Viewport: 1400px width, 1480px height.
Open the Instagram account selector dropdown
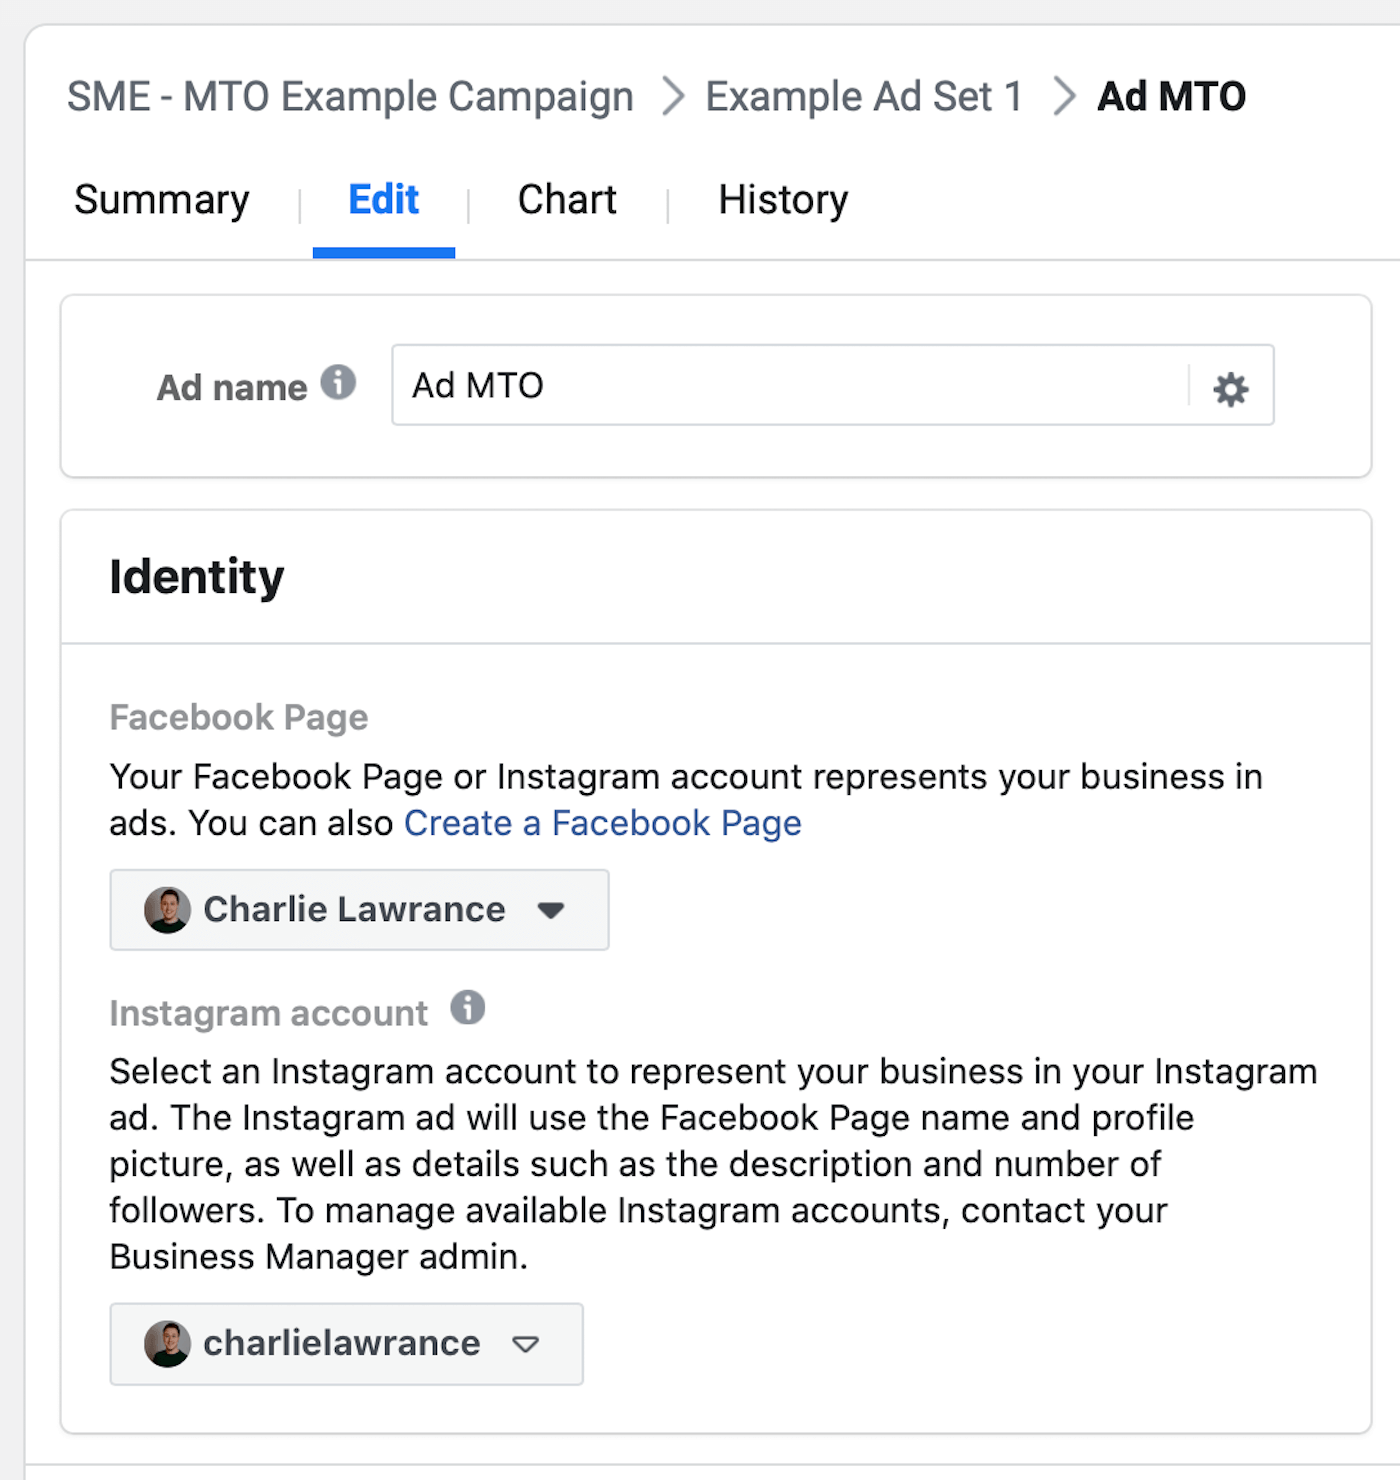pyautogui.click(x=345, y=1344)
